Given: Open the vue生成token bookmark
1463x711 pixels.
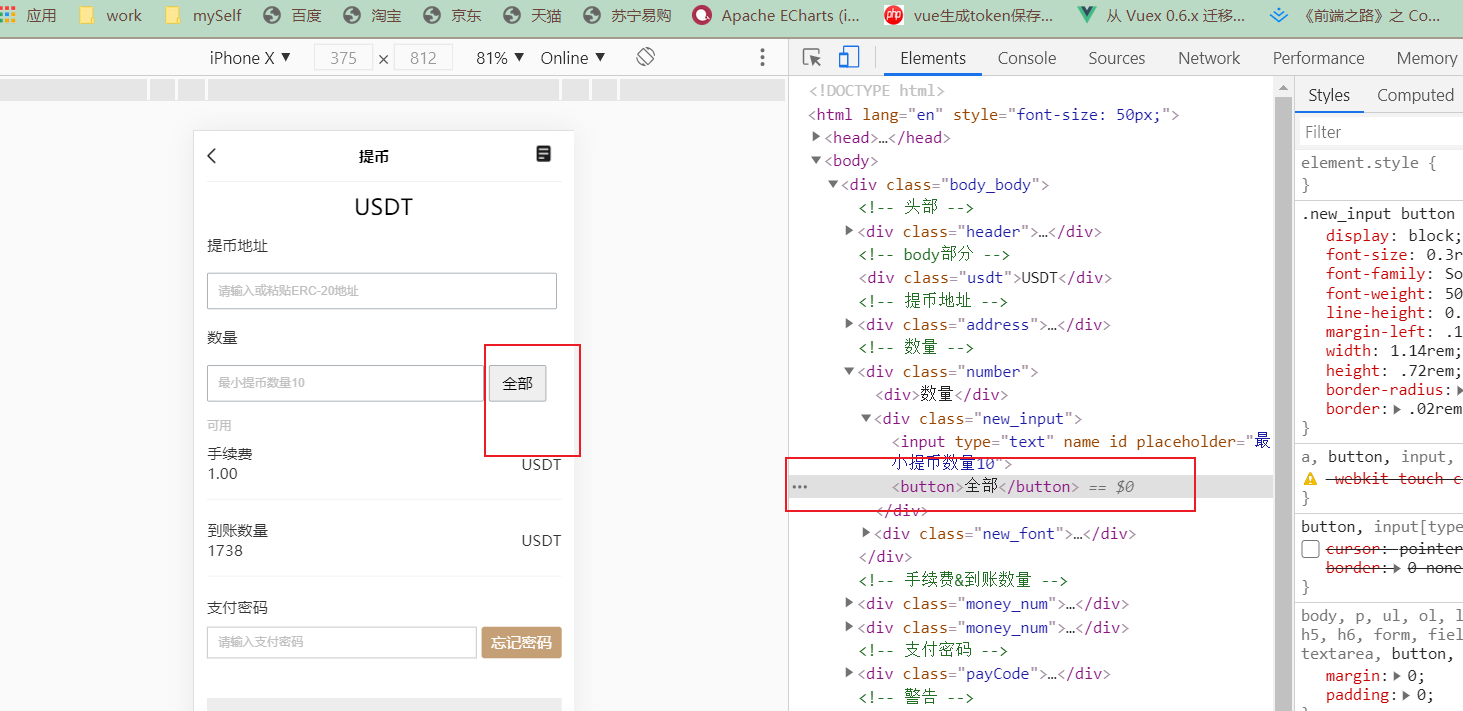Looking at the screenshot, I should click(x=969, y=15).
